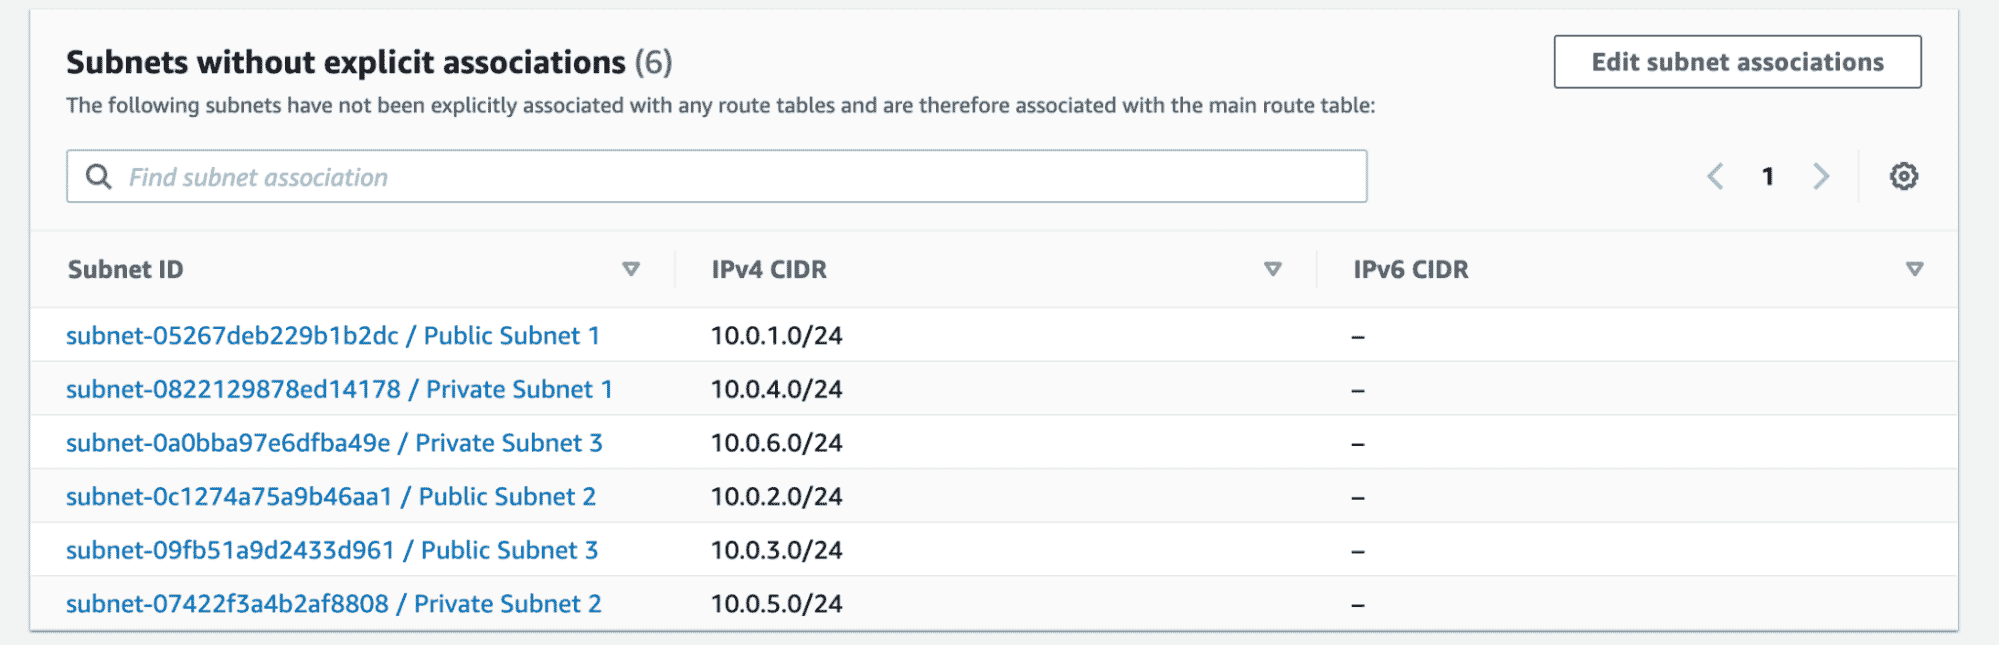The image size is (1999, 646).
Task: Open table preferences gear icon
Action: click(x=1903, y=177)
